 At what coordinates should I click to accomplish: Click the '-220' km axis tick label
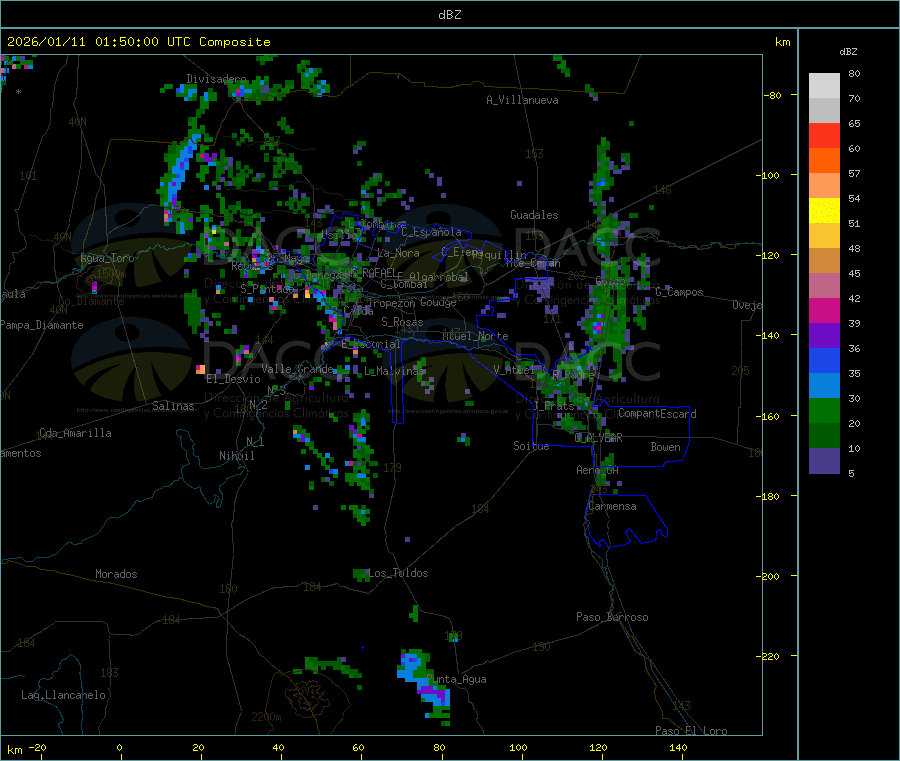770,657
